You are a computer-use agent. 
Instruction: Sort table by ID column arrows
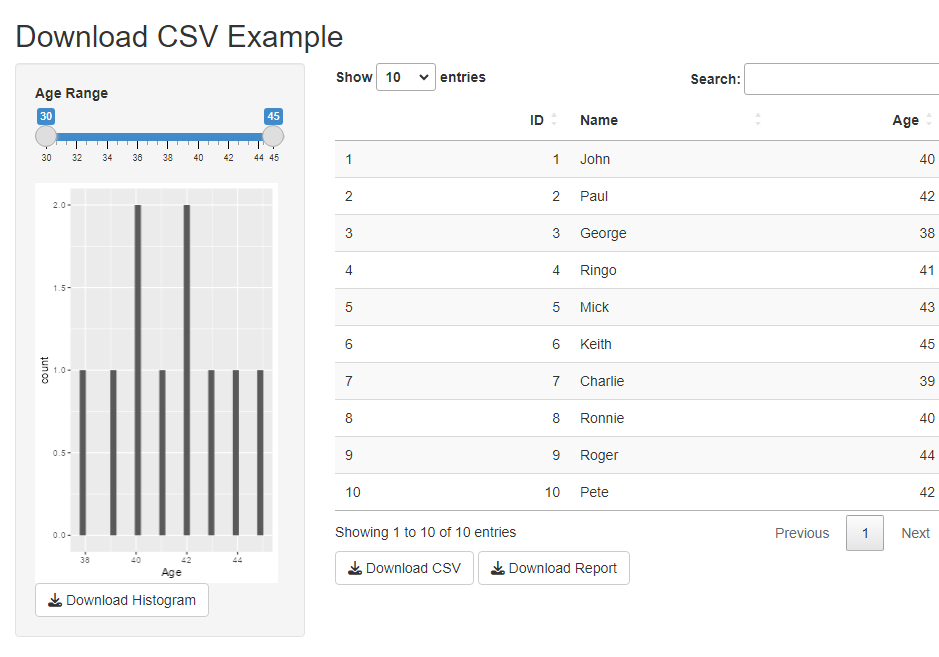[x=554, y=120]
